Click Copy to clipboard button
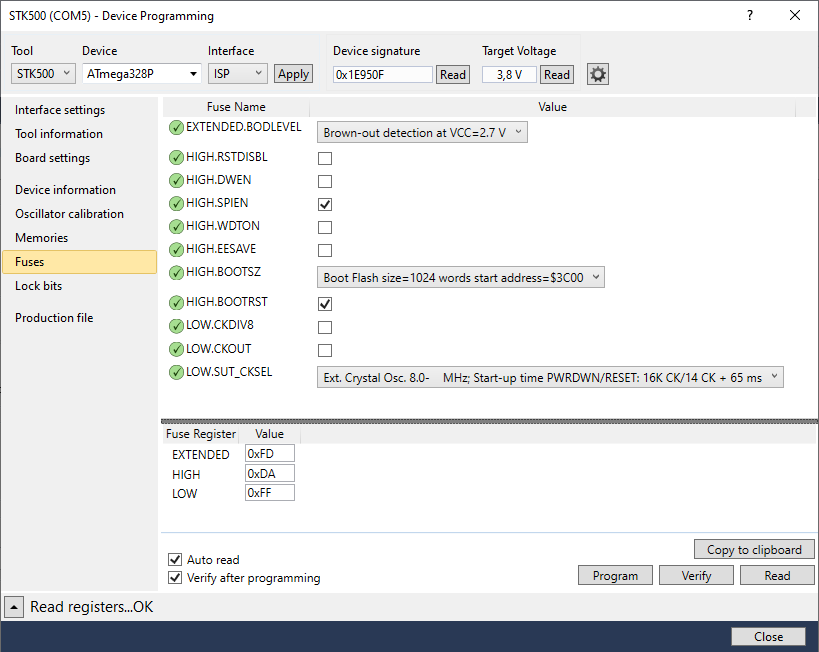 [754, 550]
